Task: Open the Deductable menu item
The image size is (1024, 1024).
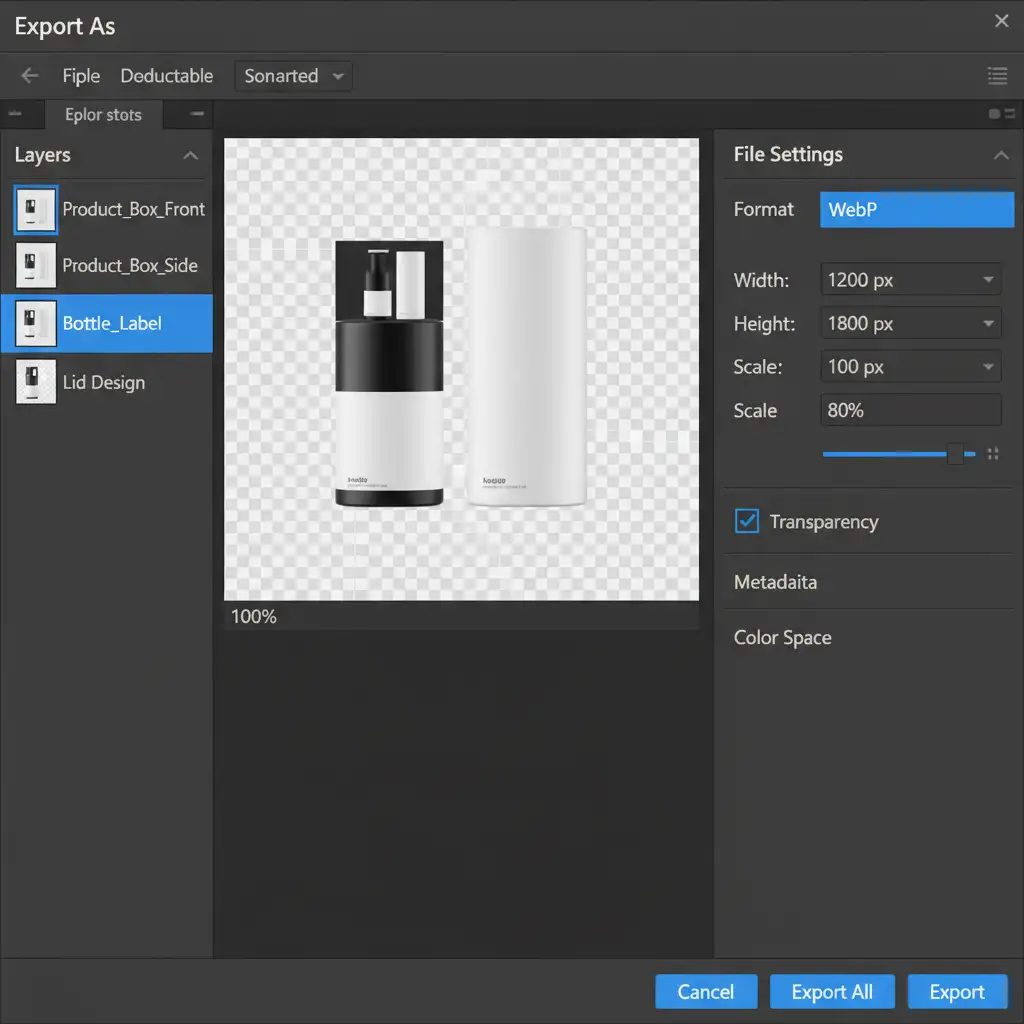Action: pos(166,76)
